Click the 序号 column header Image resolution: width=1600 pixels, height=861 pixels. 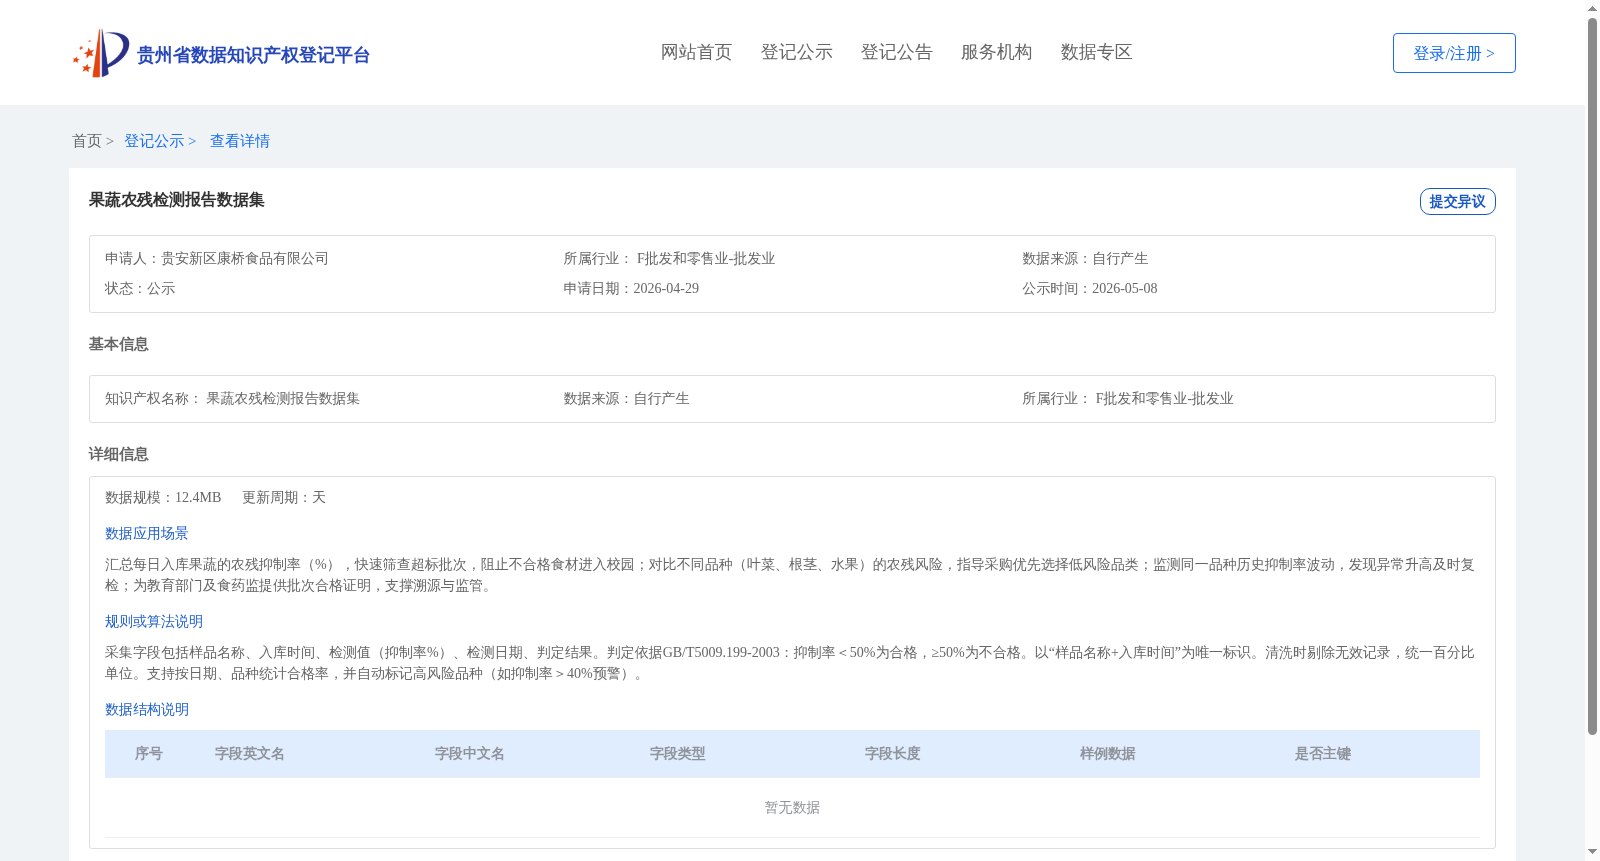(x=149, y=753)
